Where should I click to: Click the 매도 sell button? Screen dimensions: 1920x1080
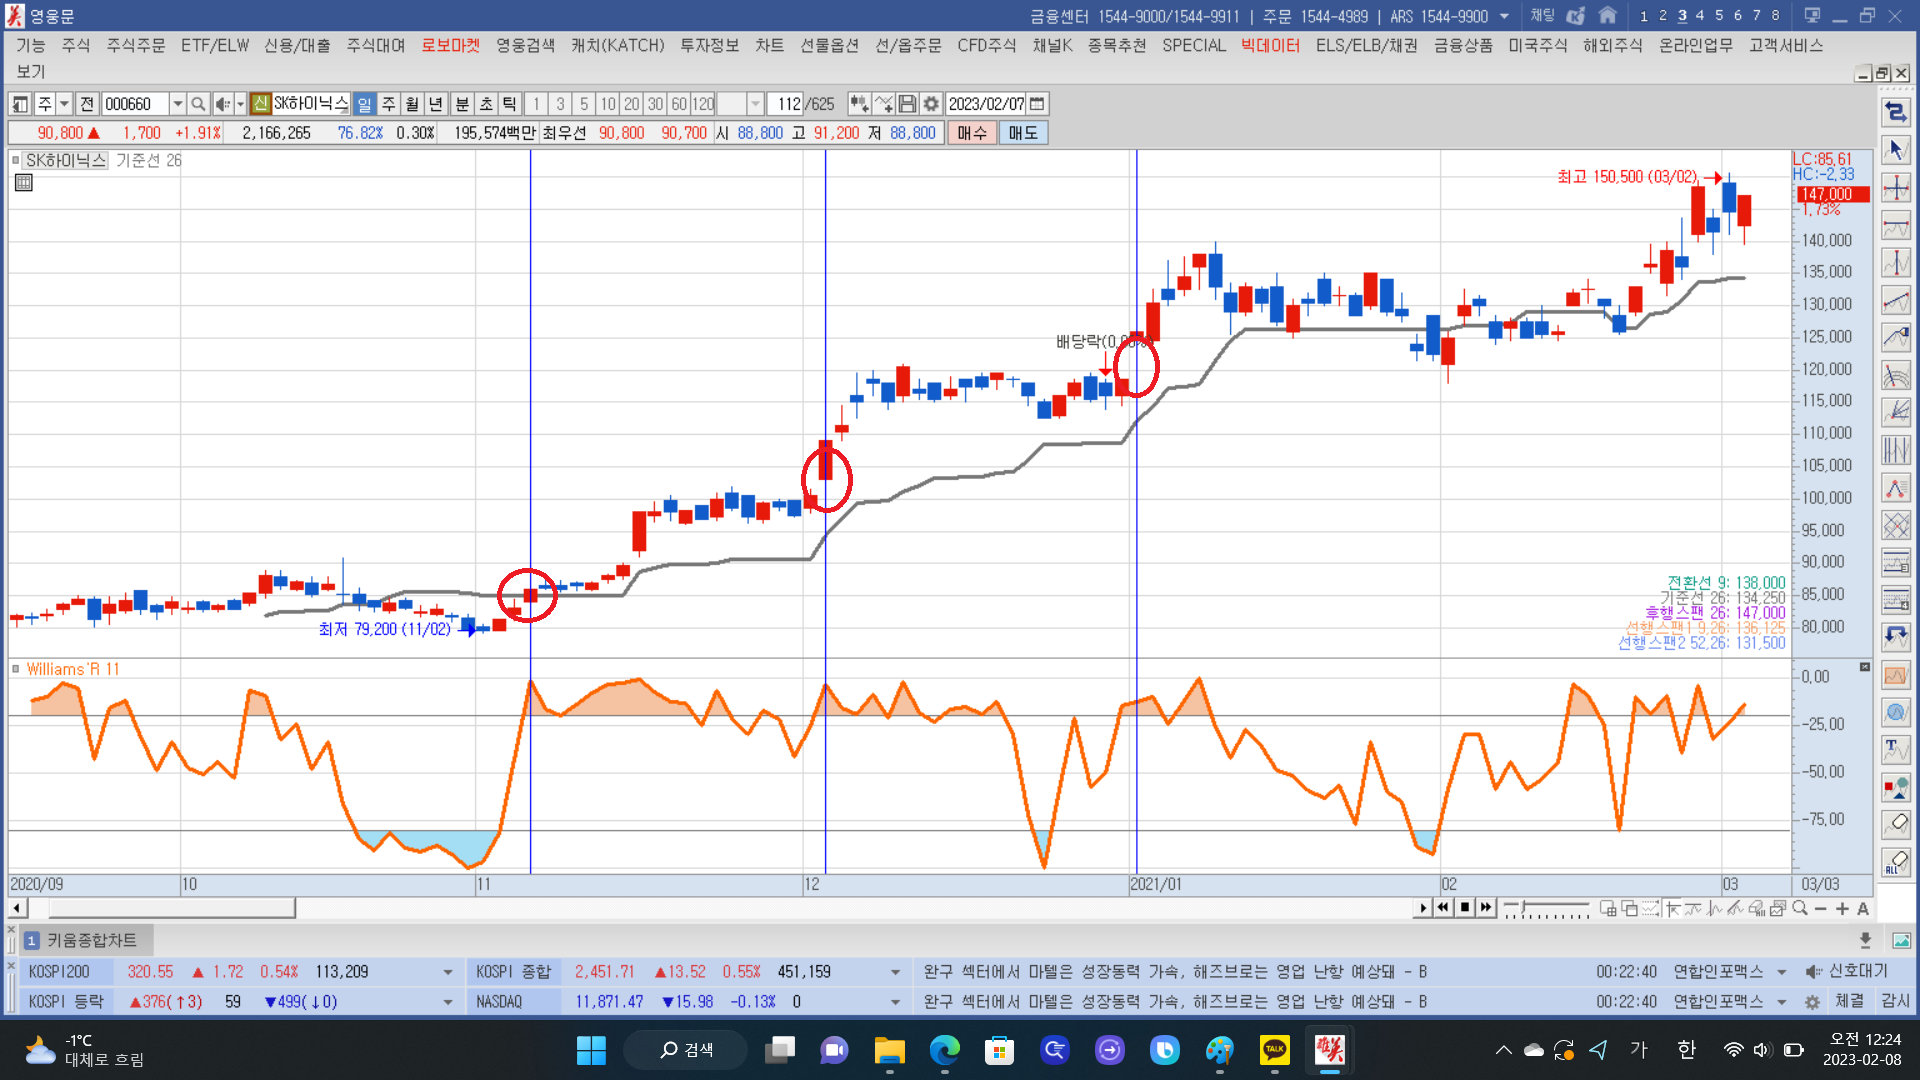pyautogui.click(x=1022, y=133)
